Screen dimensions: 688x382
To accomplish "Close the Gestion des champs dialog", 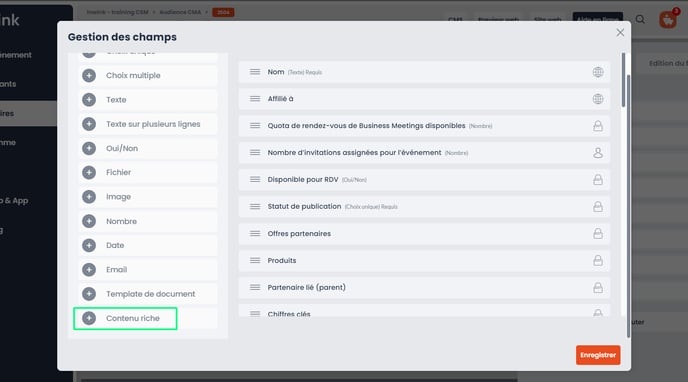I will [x=620, y=32].
